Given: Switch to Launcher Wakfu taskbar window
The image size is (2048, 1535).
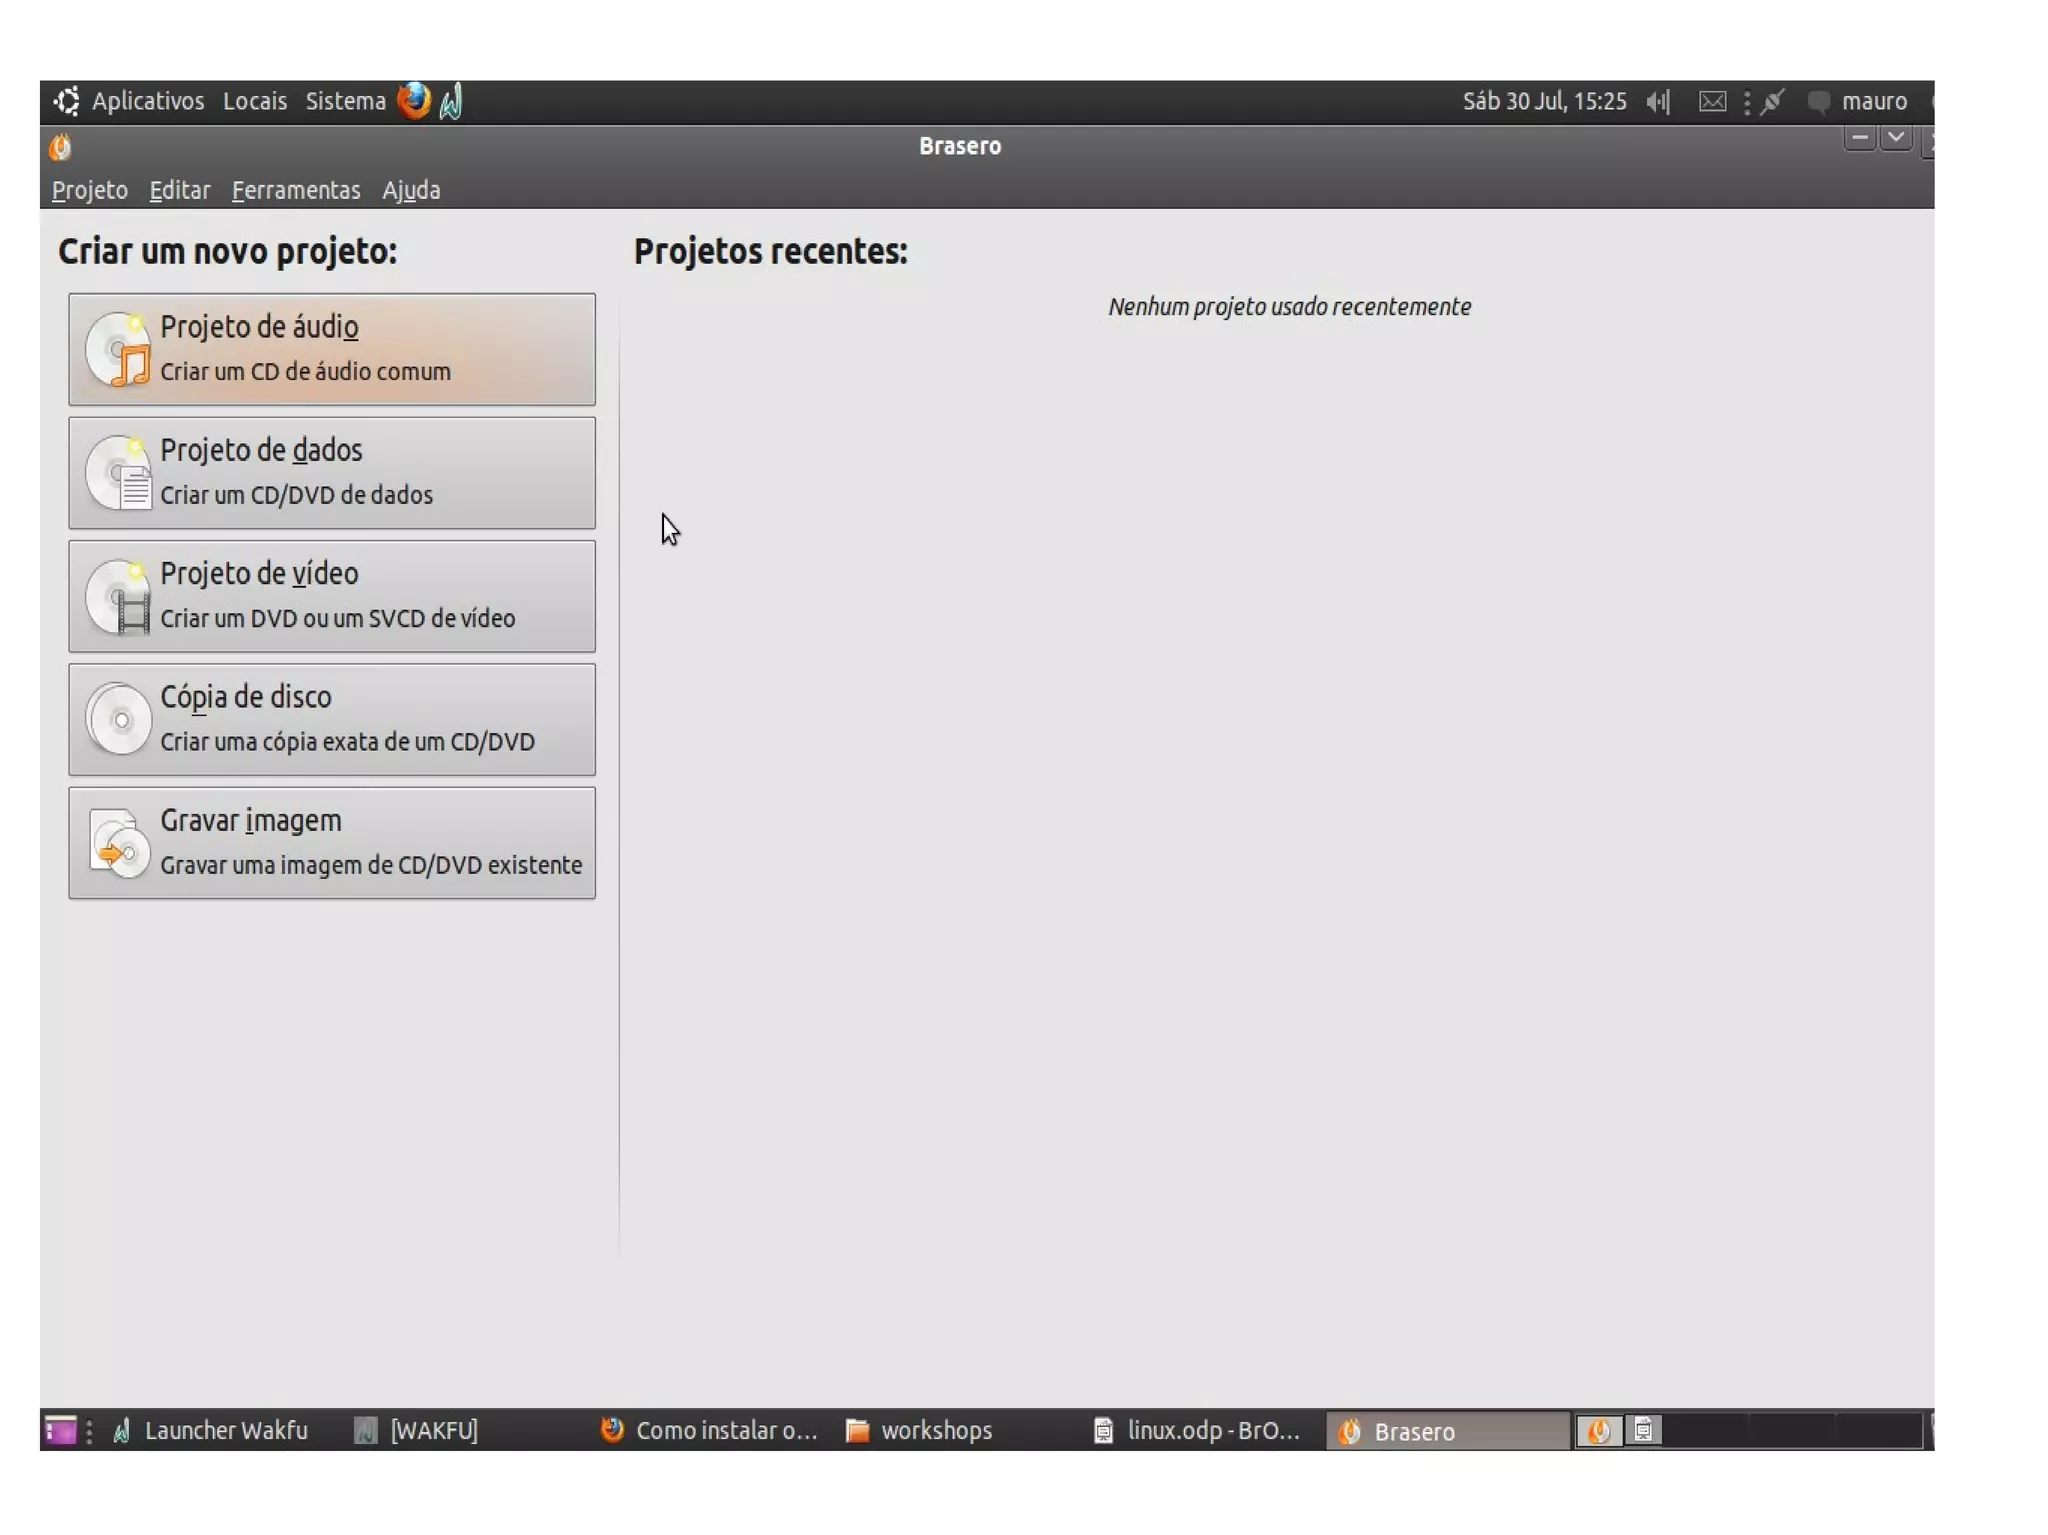Looking at the screenshot, I should (x=211, y=1430).
